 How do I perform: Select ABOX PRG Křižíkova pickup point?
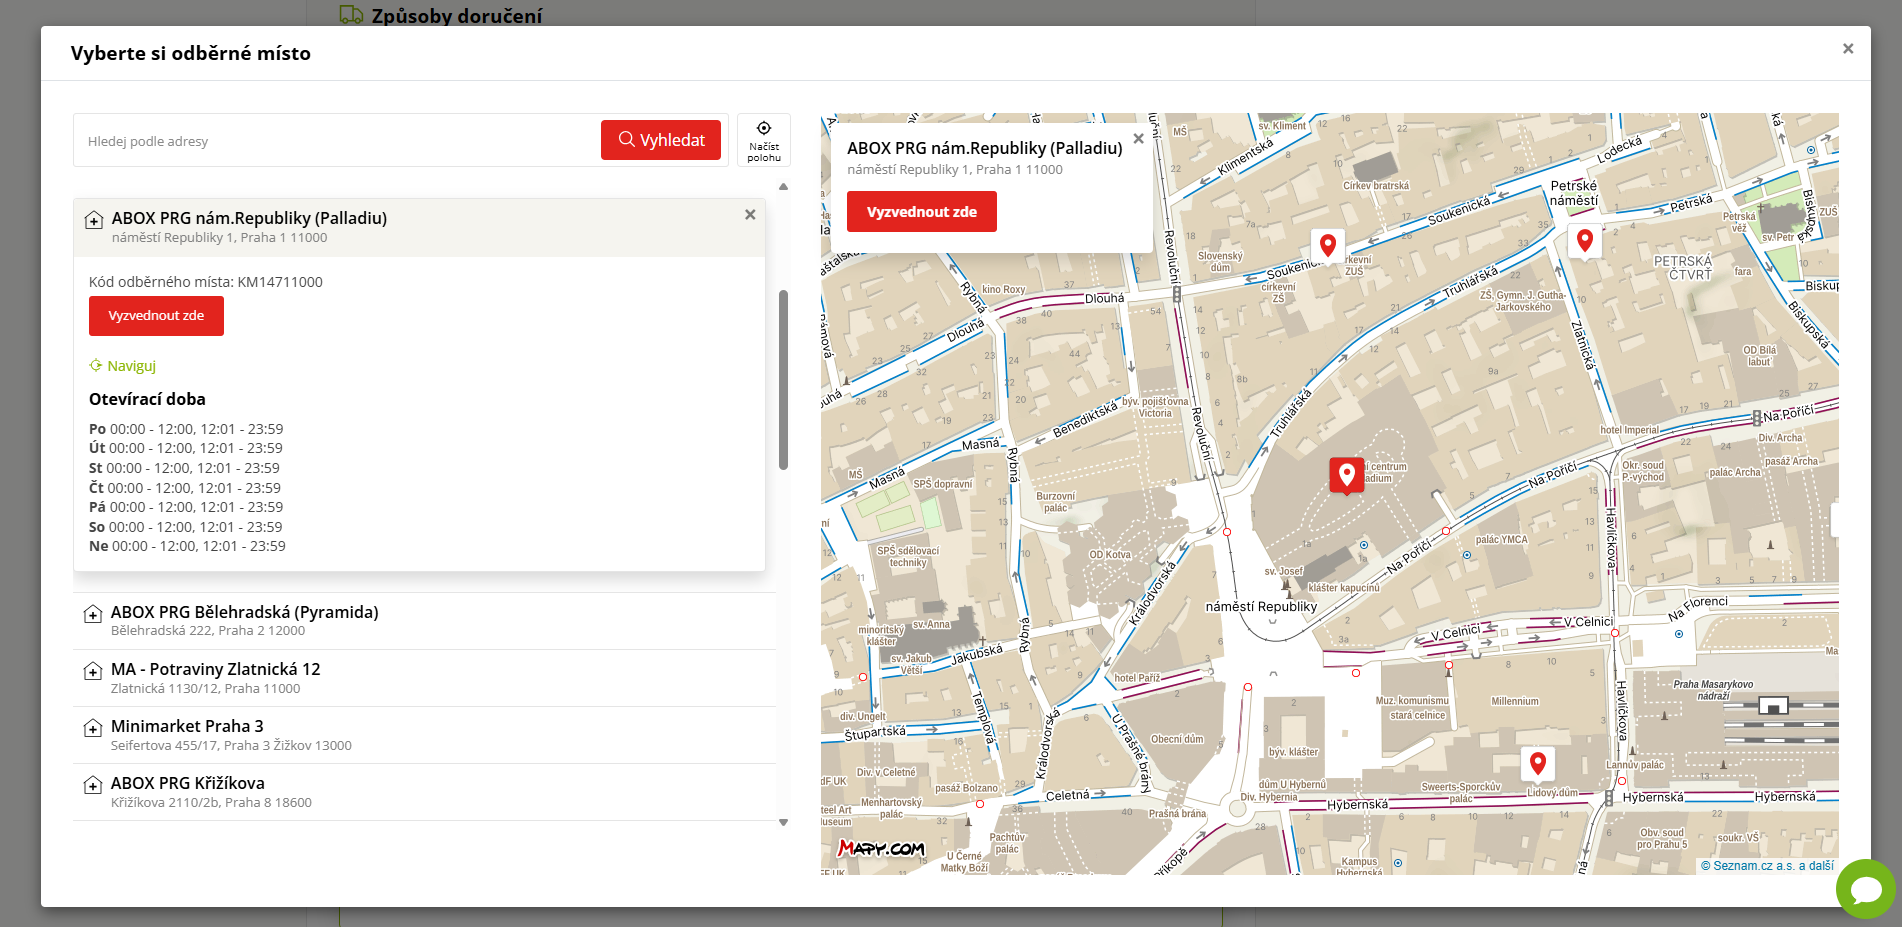[x=424, y=792]
